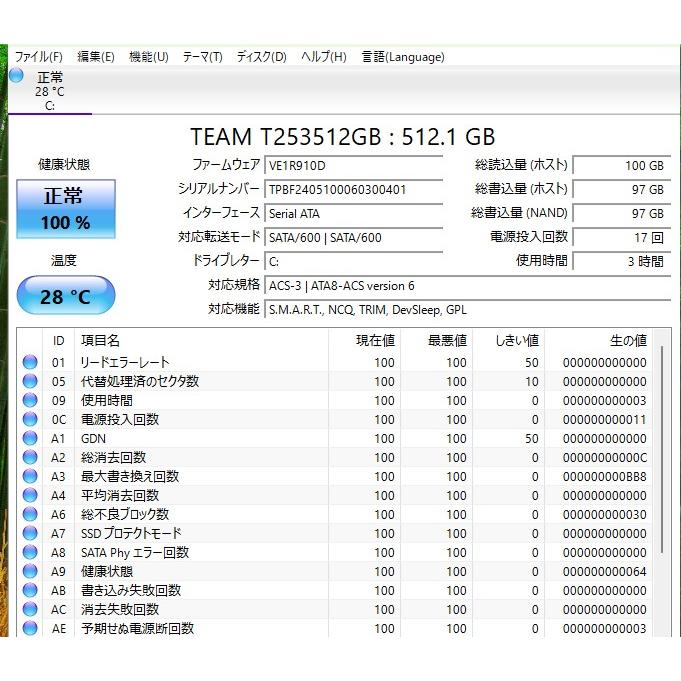Open the ディスク(D) menu
This screenshot has height=681, width=681.
pyautogui.click(x=261, y=57)
